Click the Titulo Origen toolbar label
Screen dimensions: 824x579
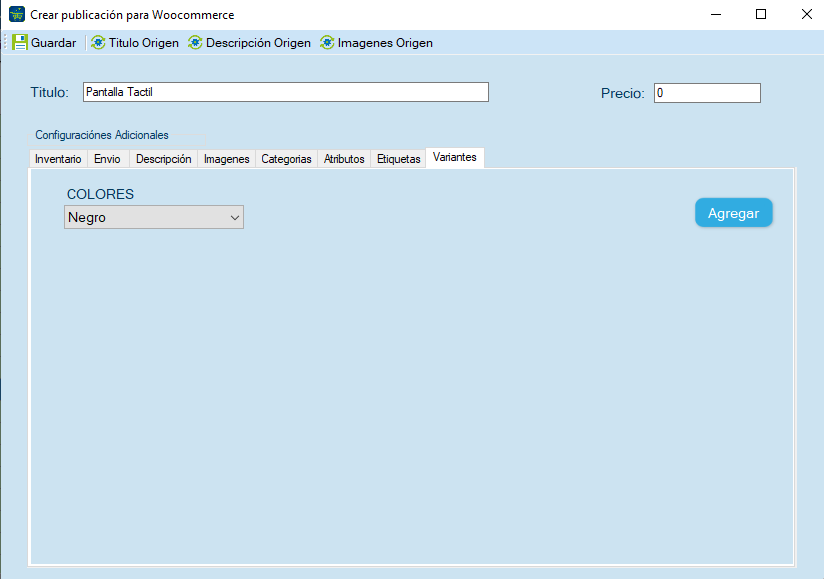(143, 43)
